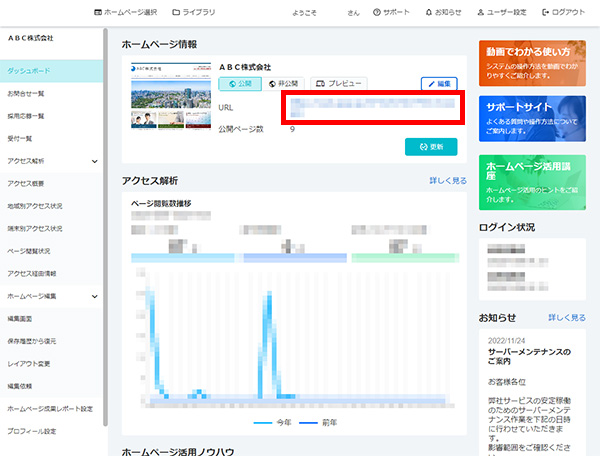Image resolution: width=600 pixels, height=456 pixels.
Task: Click 詳しく見る beside アクセス解析
Action: pyautogui.click(x=447, y=181)
